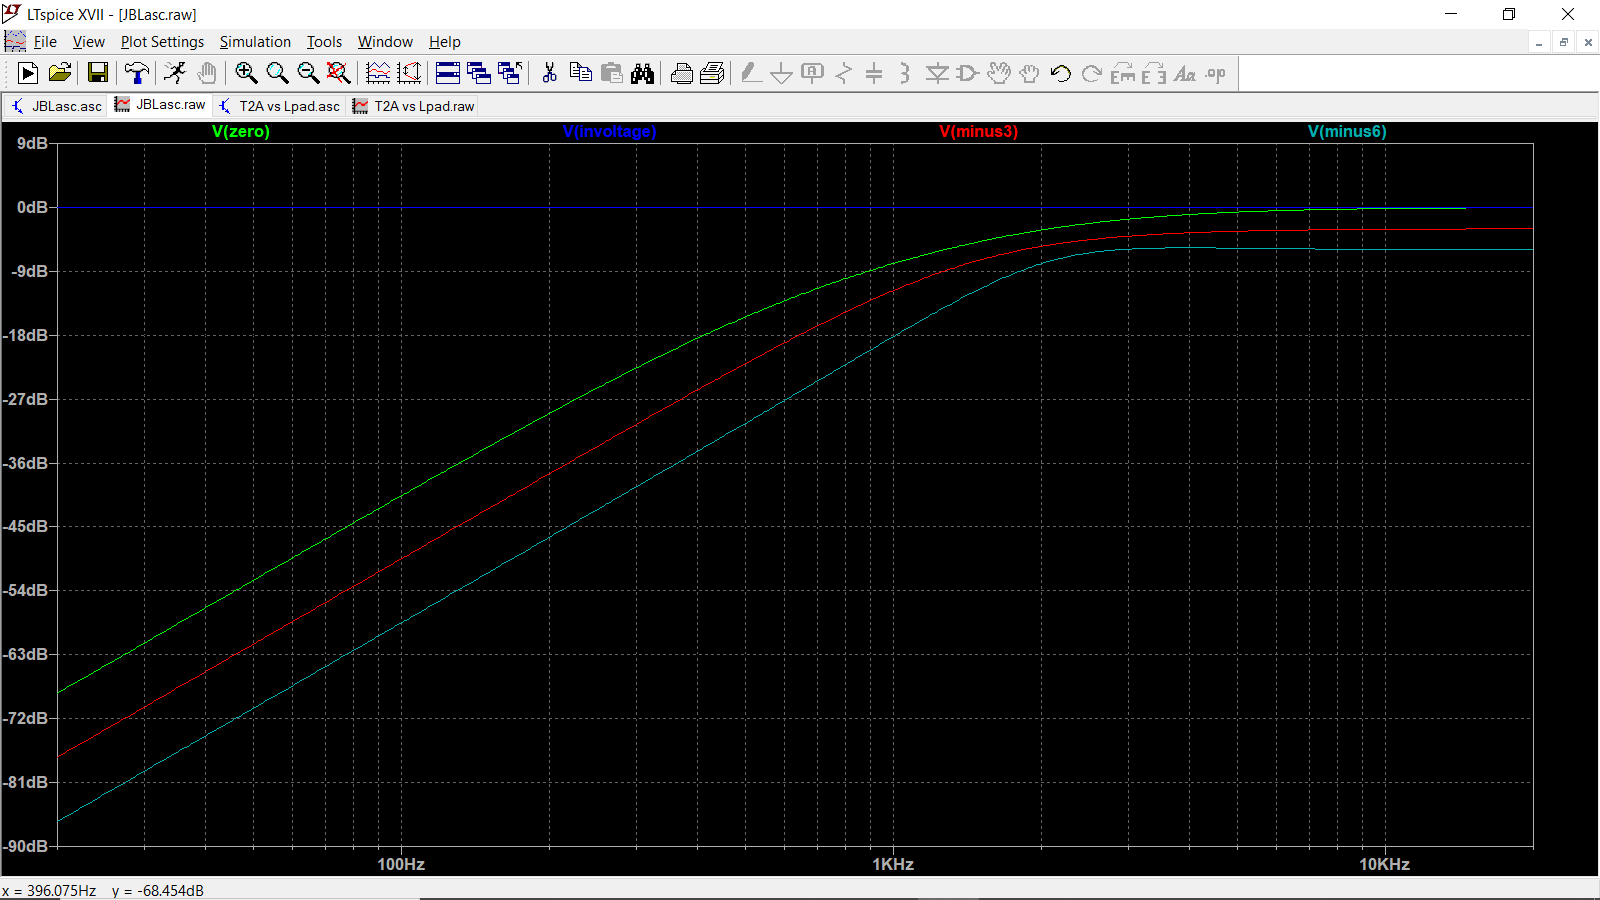Click the Mirror icon in toolbar
The width and height of the screenshot is (1600, 900).
pos(1154,73)
